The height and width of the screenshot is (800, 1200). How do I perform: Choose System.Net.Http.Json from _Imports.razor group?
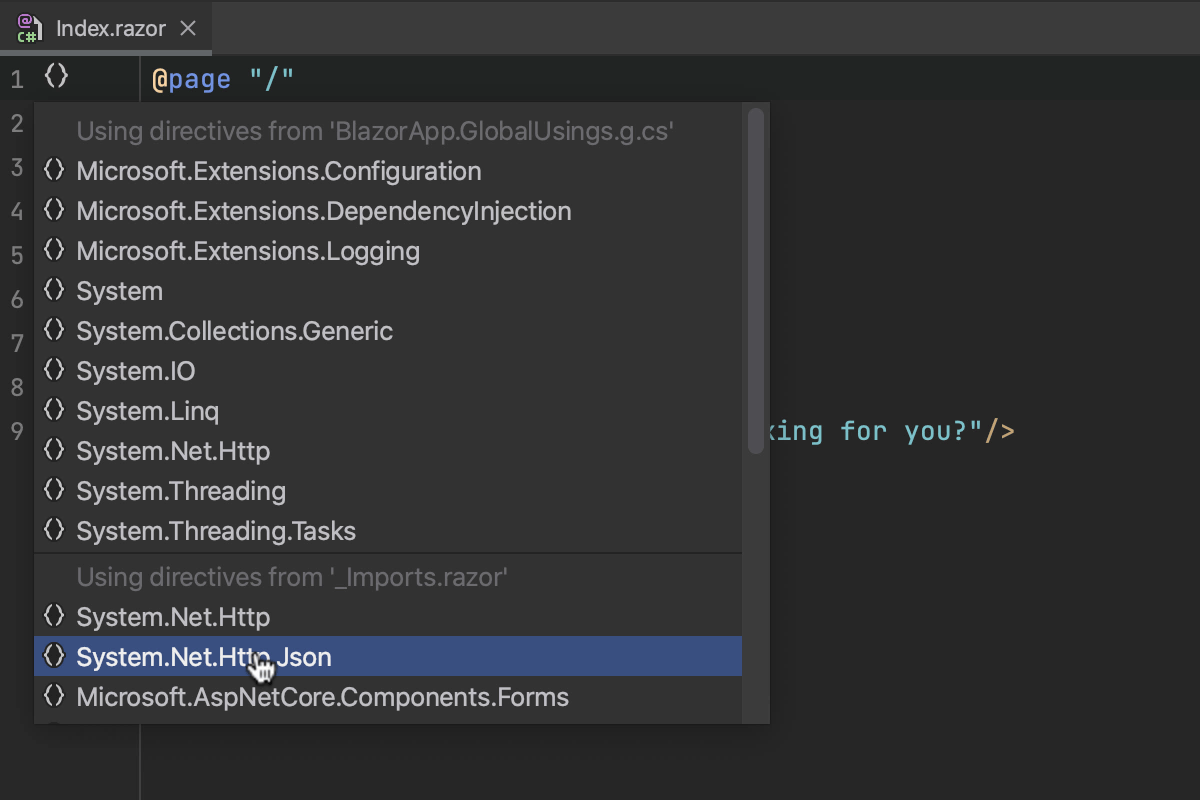click(204, 657)
